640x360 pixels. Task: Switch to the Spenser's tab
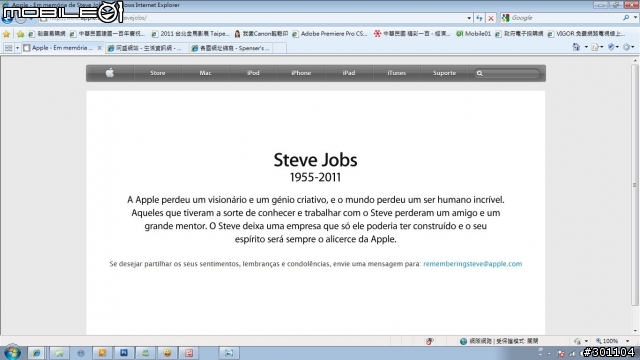pos(230,48)
